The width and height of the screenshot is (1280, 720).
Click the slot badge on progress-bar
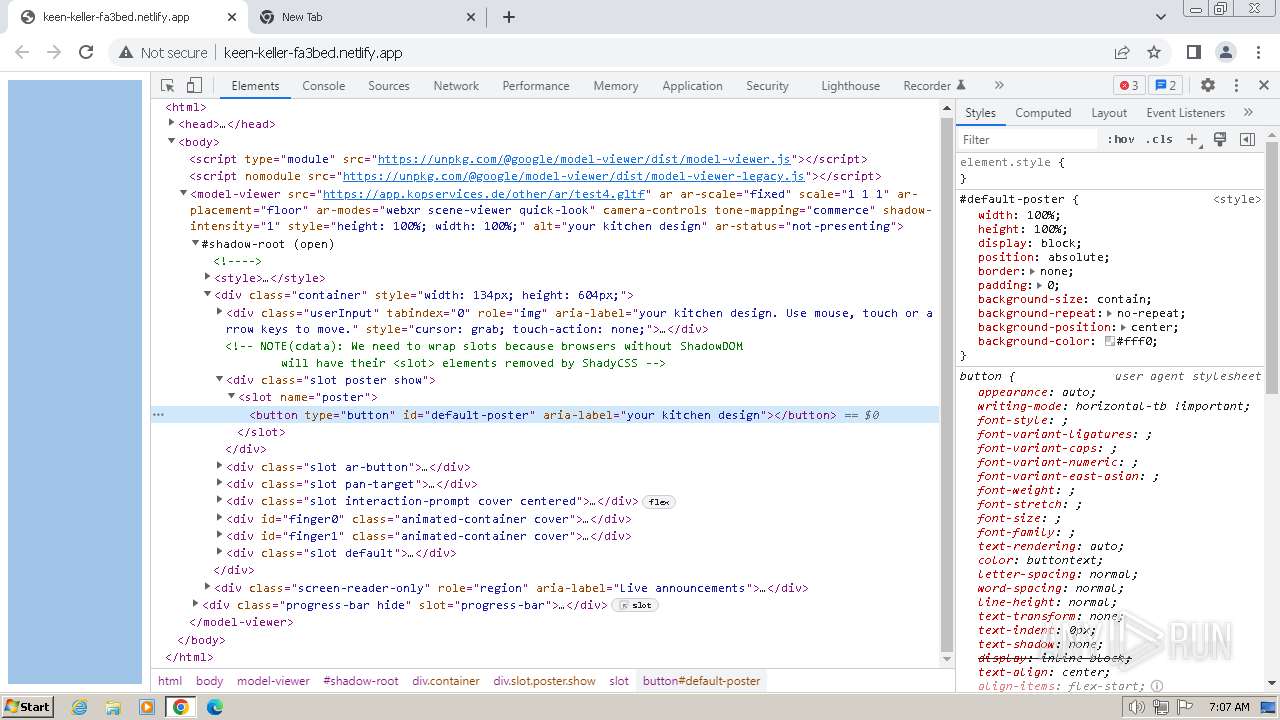(x=636, y=605)
